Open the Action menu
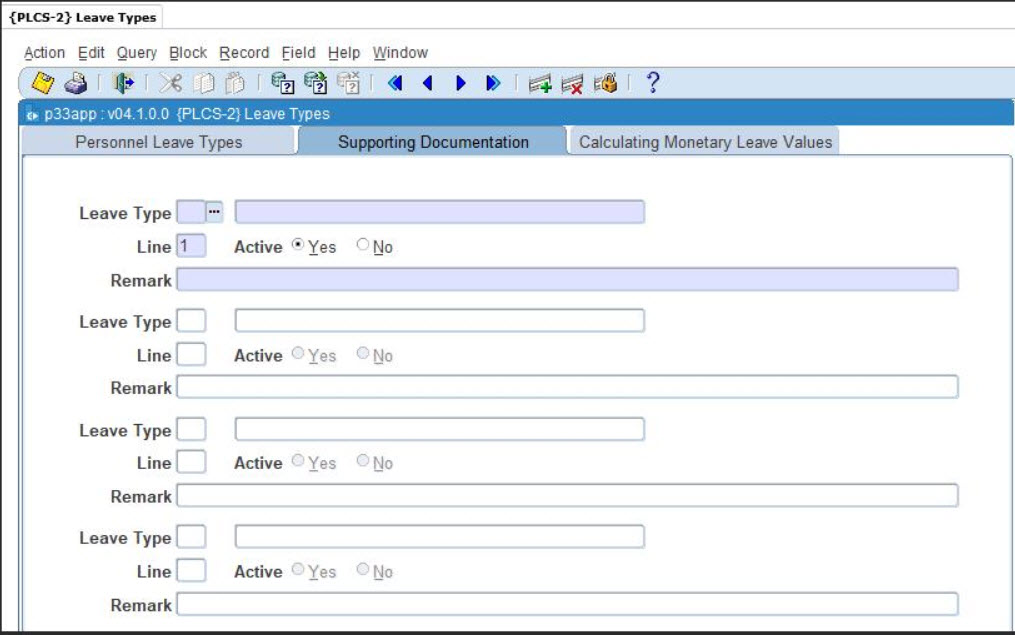The width and height of the screenshot is (1015, 635). [x=44, y=53]
